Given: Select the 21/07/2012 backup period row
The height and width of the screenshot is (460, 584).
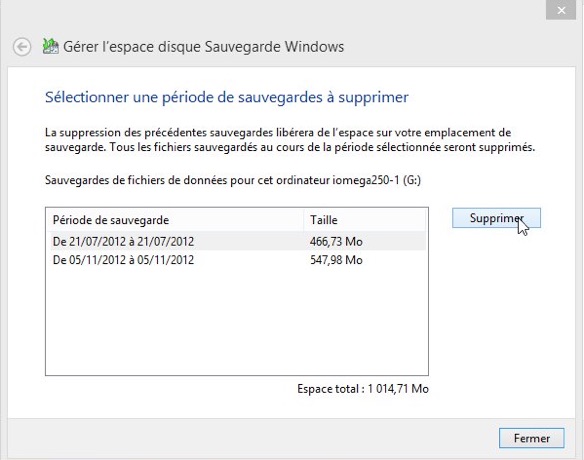Looking at the screenshot, I should click(237, 241).
